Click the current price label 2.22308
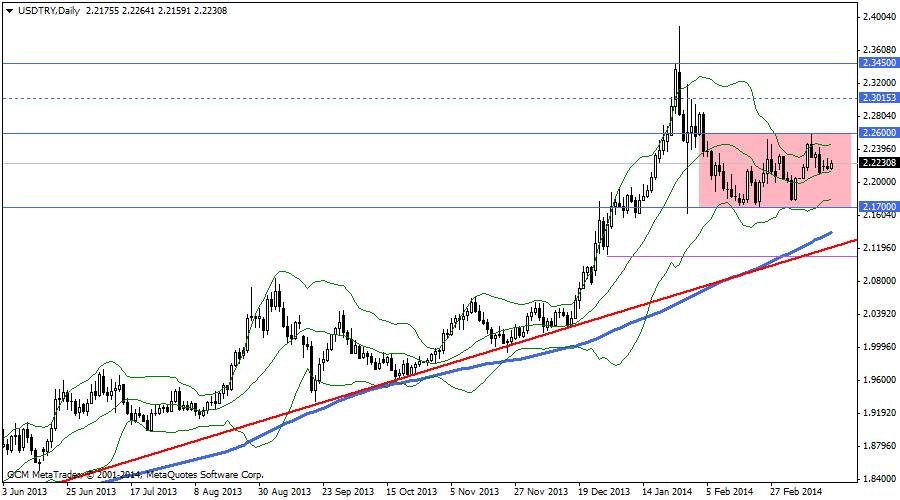 [x=879, y=163]
